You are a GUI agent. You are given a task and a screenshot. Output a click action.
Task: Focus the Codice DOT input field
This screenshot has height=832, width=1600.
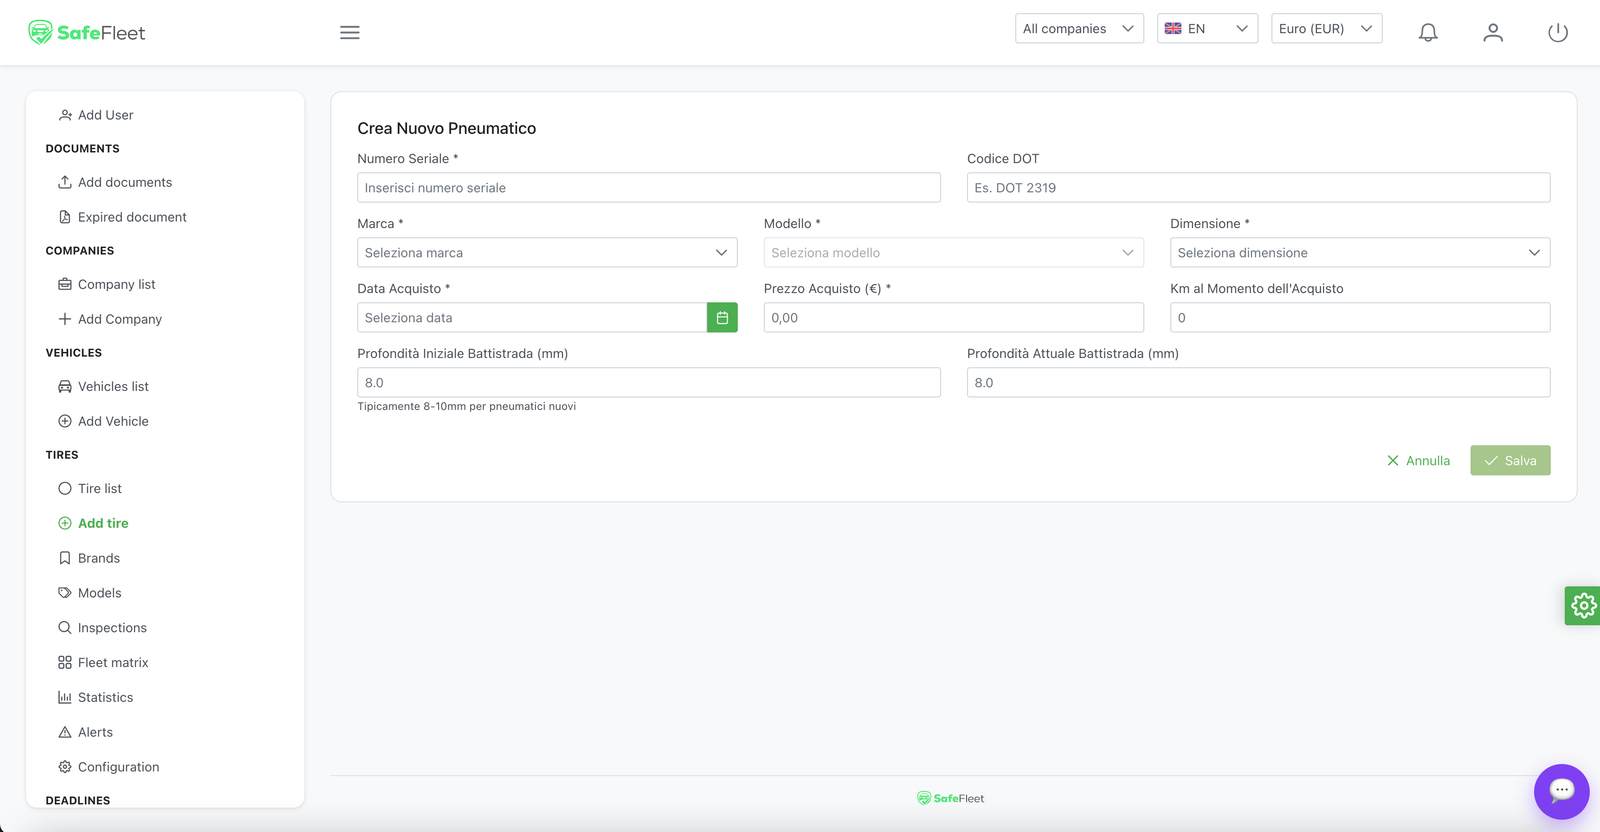point(1258,187)
